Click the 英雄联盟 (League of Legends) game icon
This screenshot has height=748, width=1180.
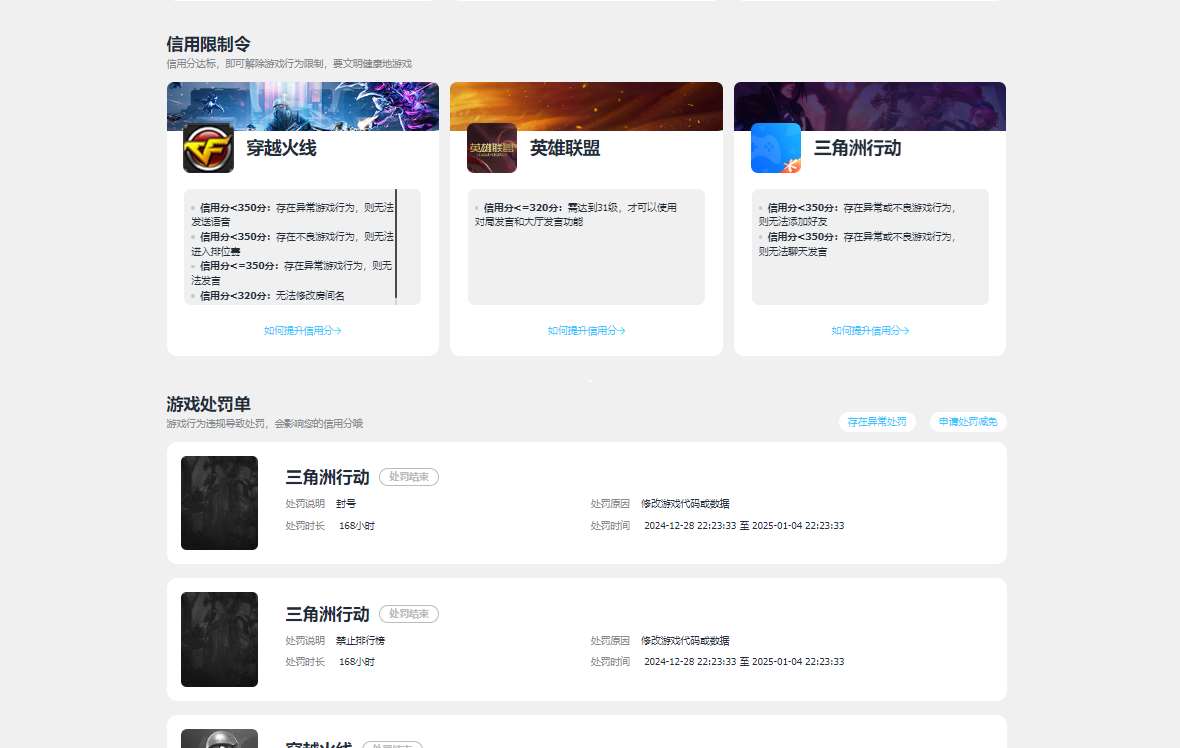(492, 147)
